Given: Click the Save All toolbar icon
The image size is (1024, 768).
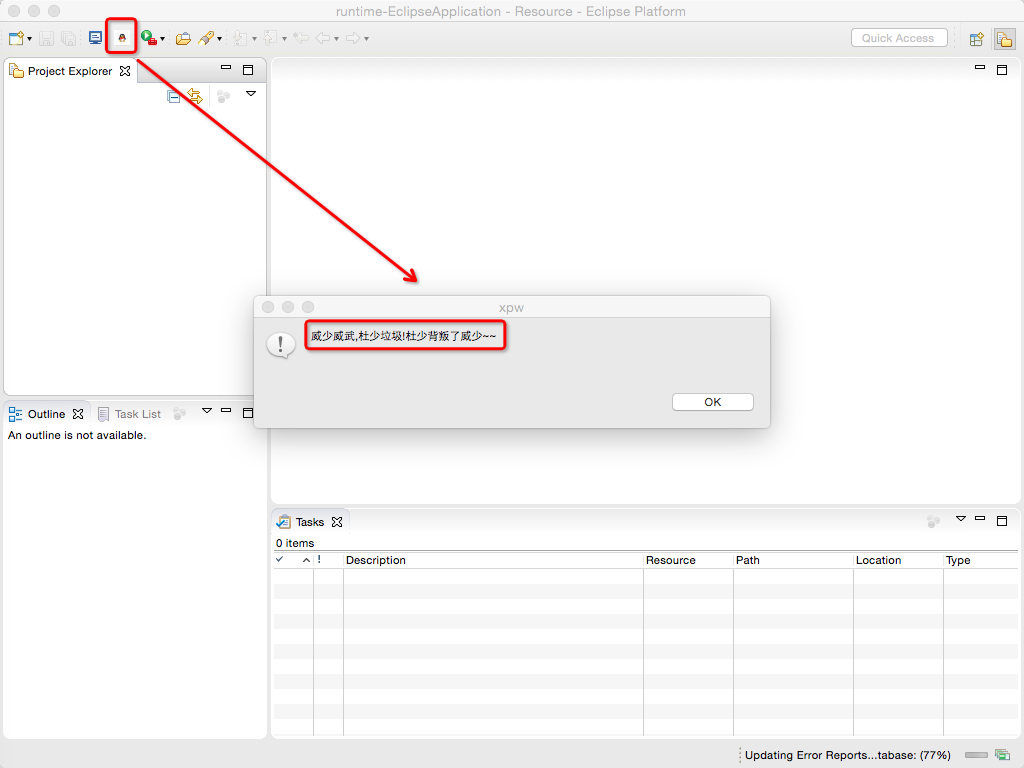Looking at the screenshot, I should [68, 39].
